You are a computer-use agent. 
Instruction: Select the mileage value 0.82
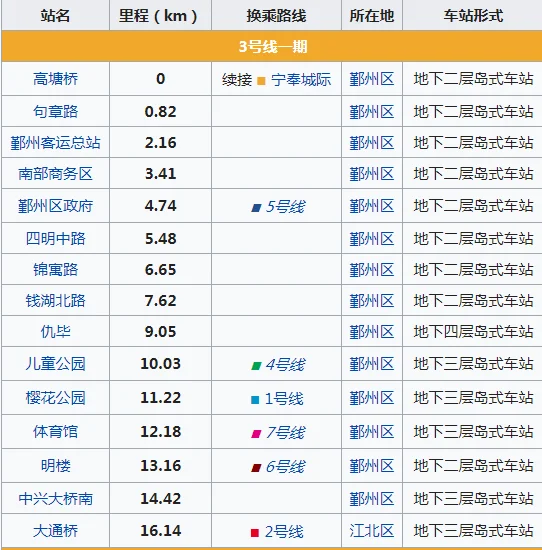point(161,112)
